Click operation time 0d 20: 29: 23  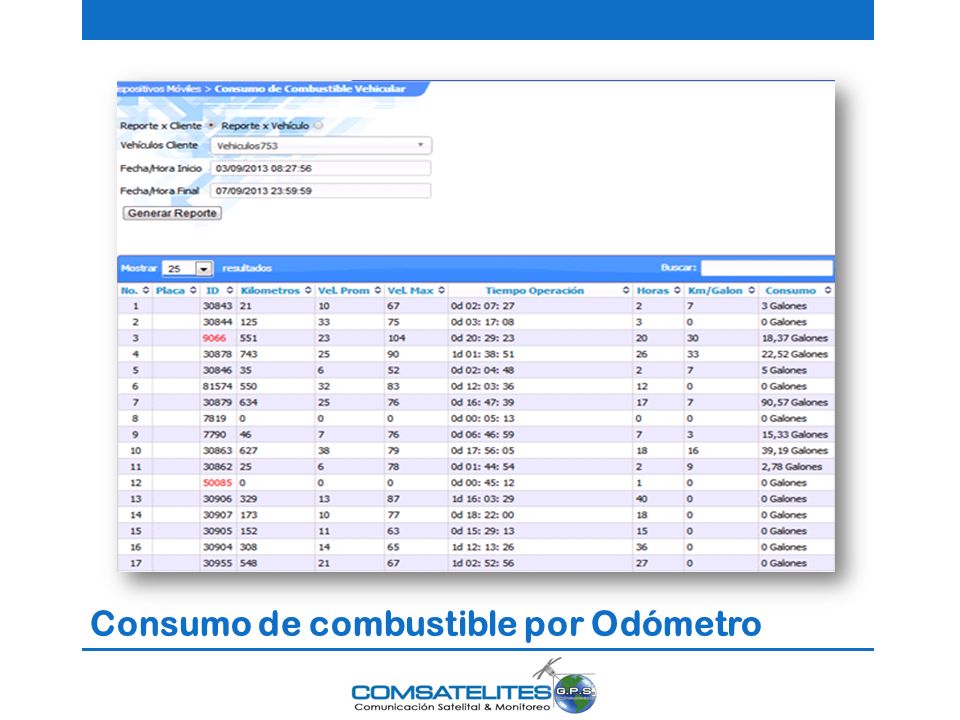[482, 338]
